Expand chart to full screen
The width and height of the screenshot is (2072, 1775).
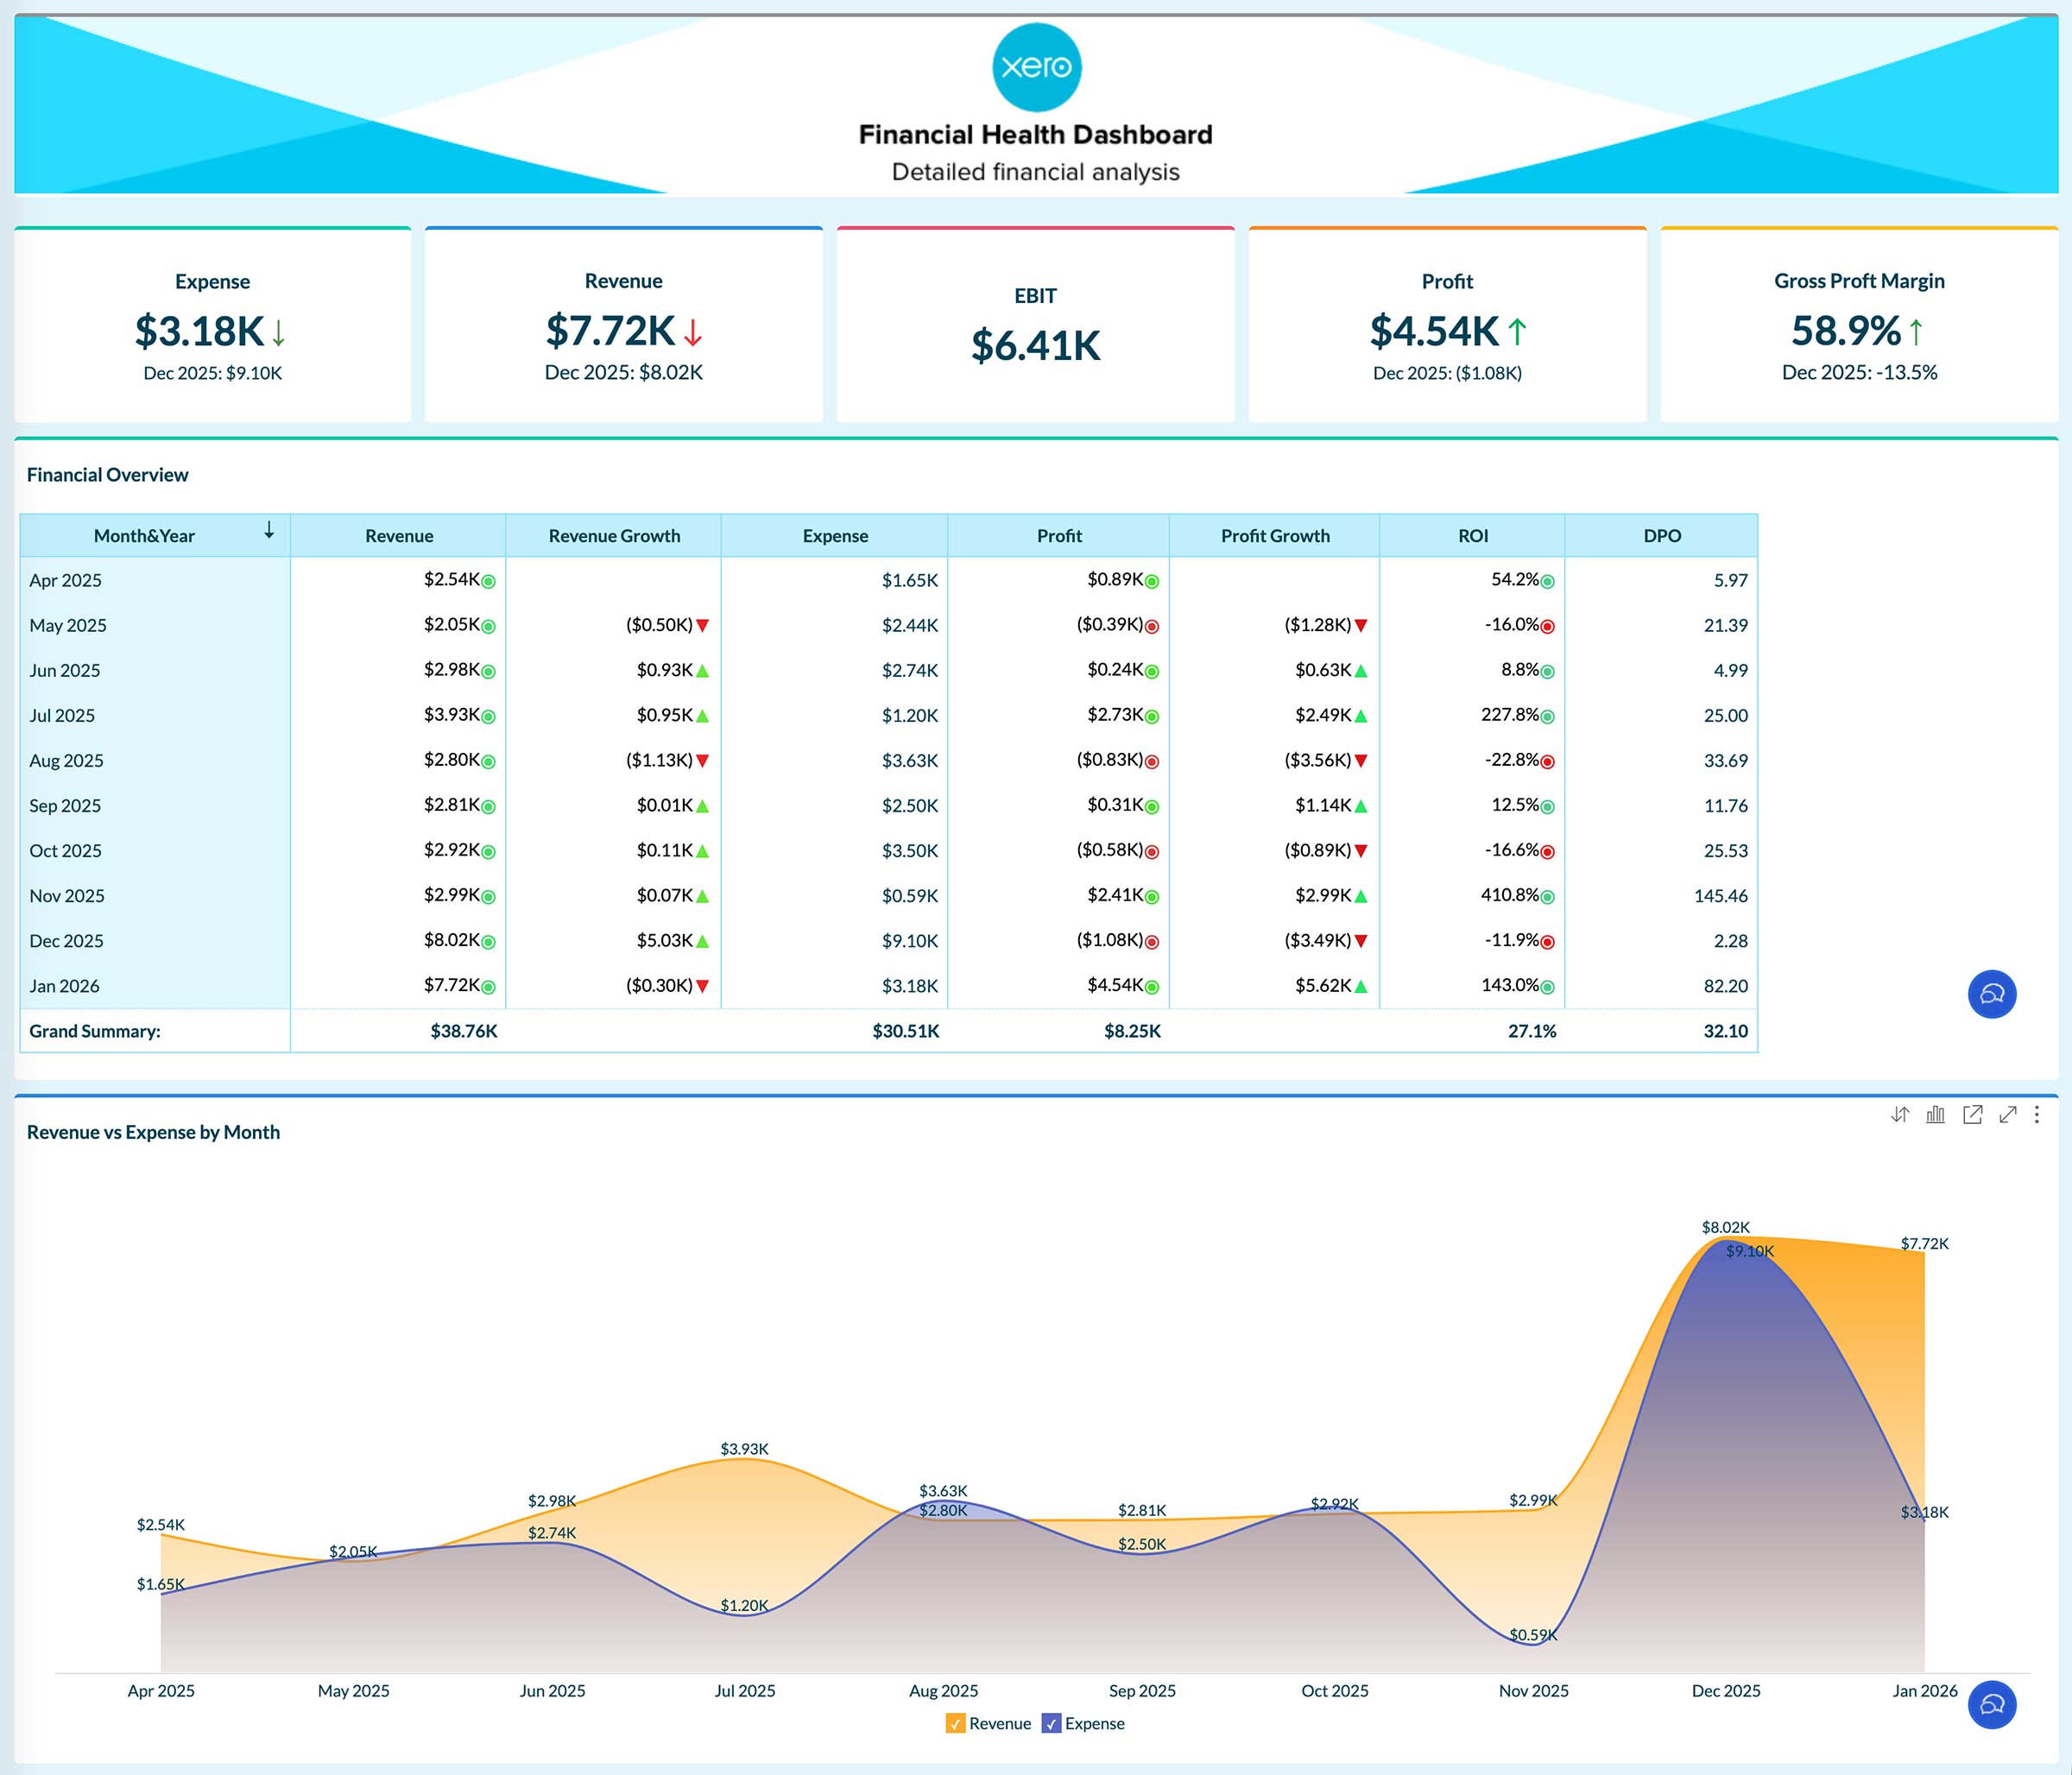2010,1116
